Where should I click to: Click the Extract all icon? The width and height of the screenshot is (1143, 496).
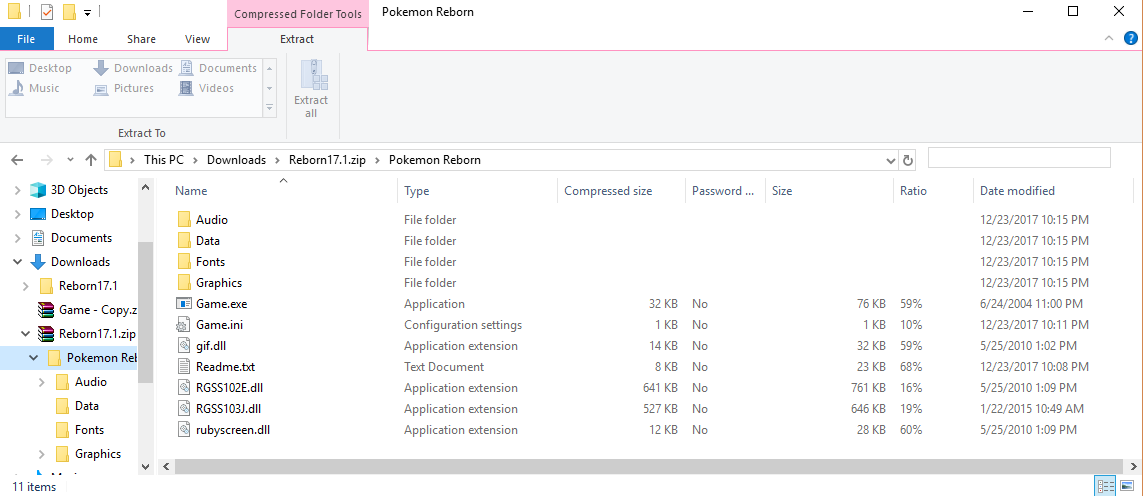(x=311, y=89)
